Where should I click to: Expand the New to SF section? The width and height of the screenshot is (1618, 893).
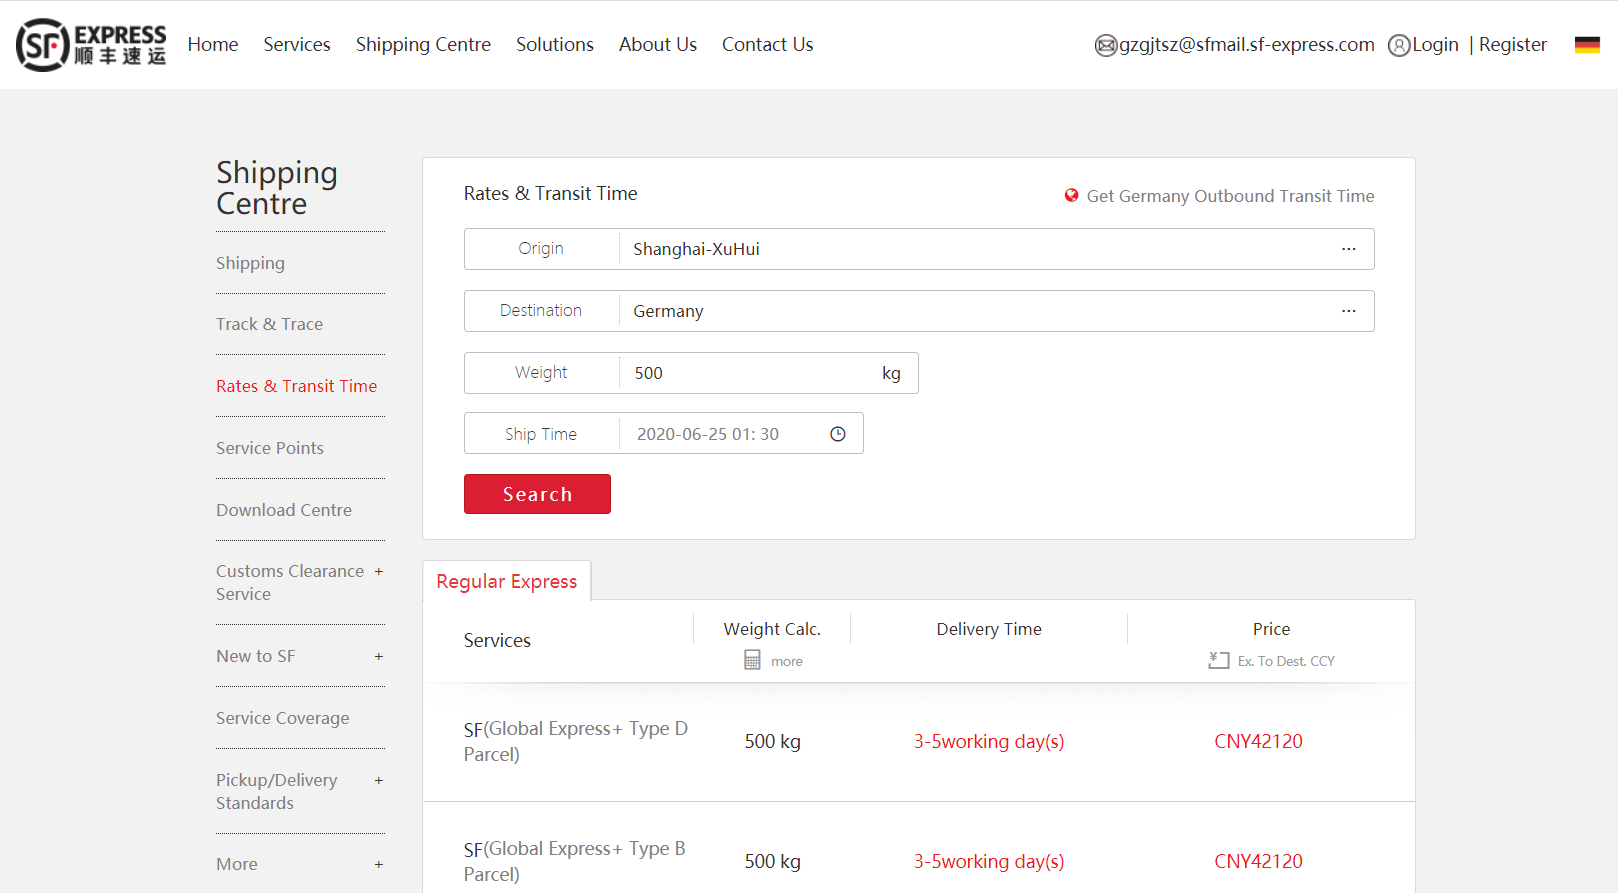pyautogui.click(x=379, y=656)
